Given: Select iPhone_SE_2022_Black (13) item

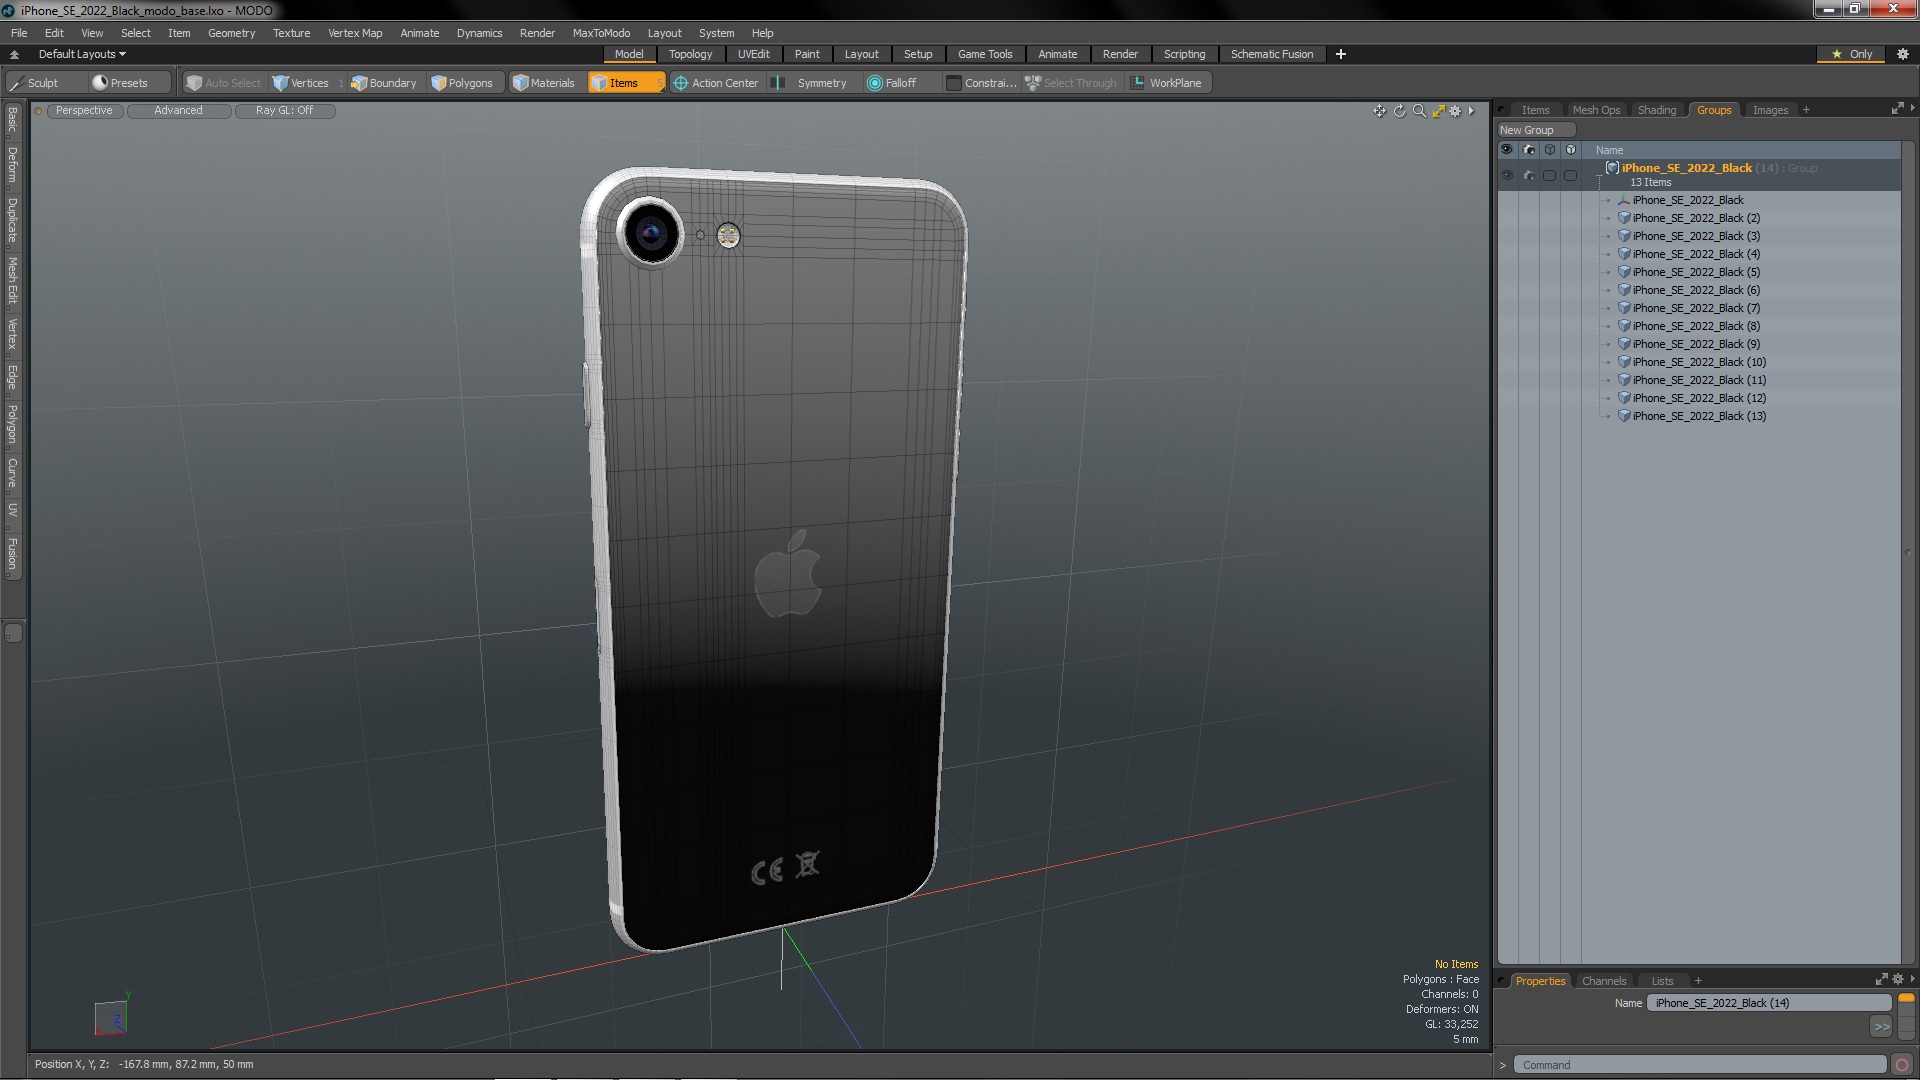Looking at the screenshot, I should pos(1699,416).
